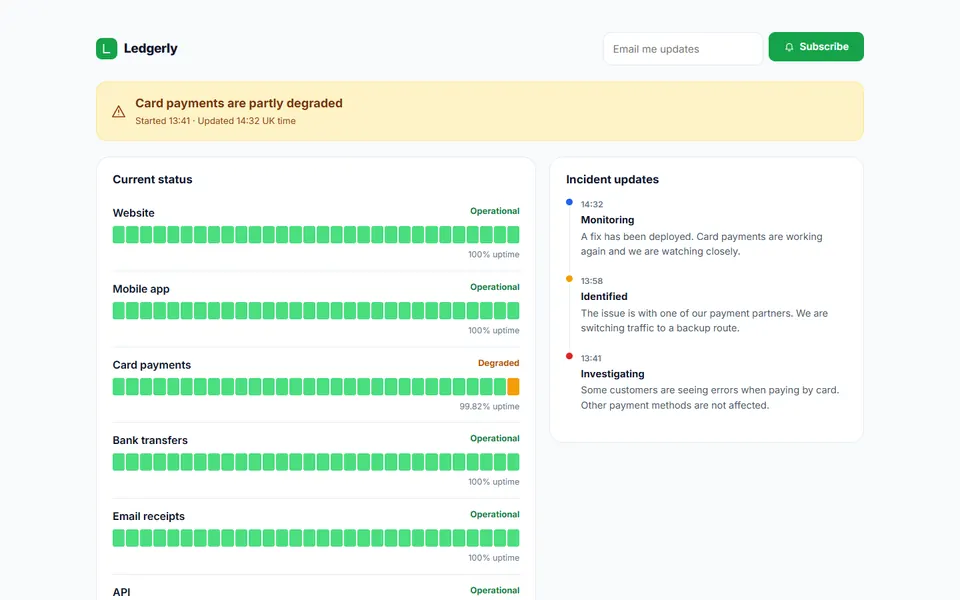Image resolution: width=960 pixels, height=600 pixels.
Task: Click the Mobile app uptime bar
Action: tap(316, 310)
